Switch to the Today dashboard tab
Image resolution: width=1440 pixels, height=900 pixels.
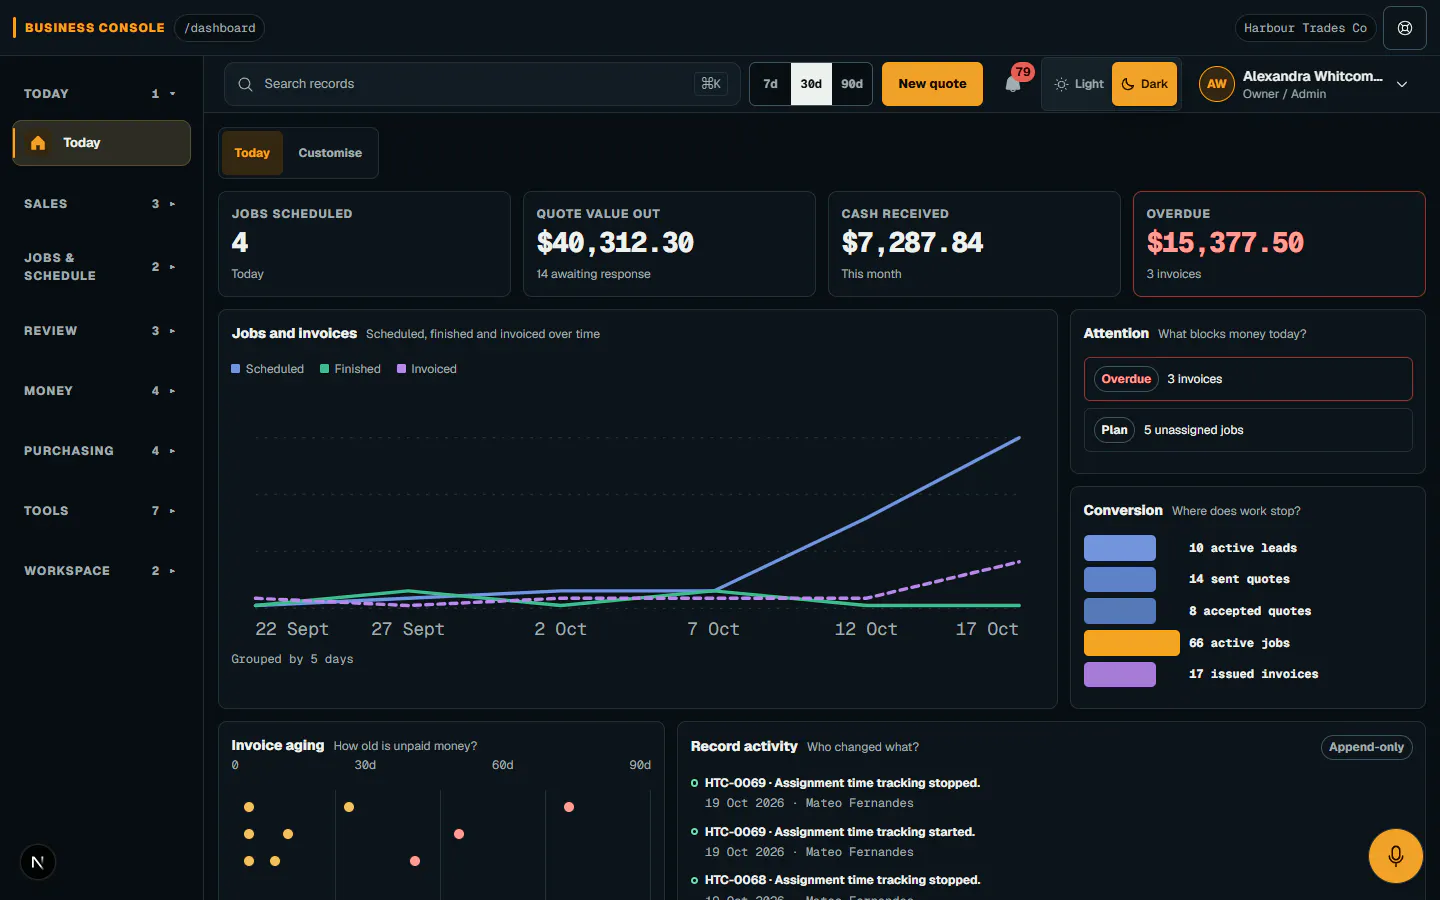(252, 153)
